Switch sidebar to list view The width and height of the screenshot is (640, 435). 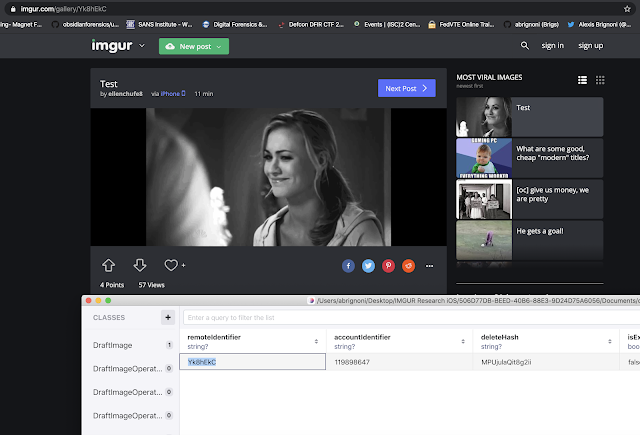(582, 80)
